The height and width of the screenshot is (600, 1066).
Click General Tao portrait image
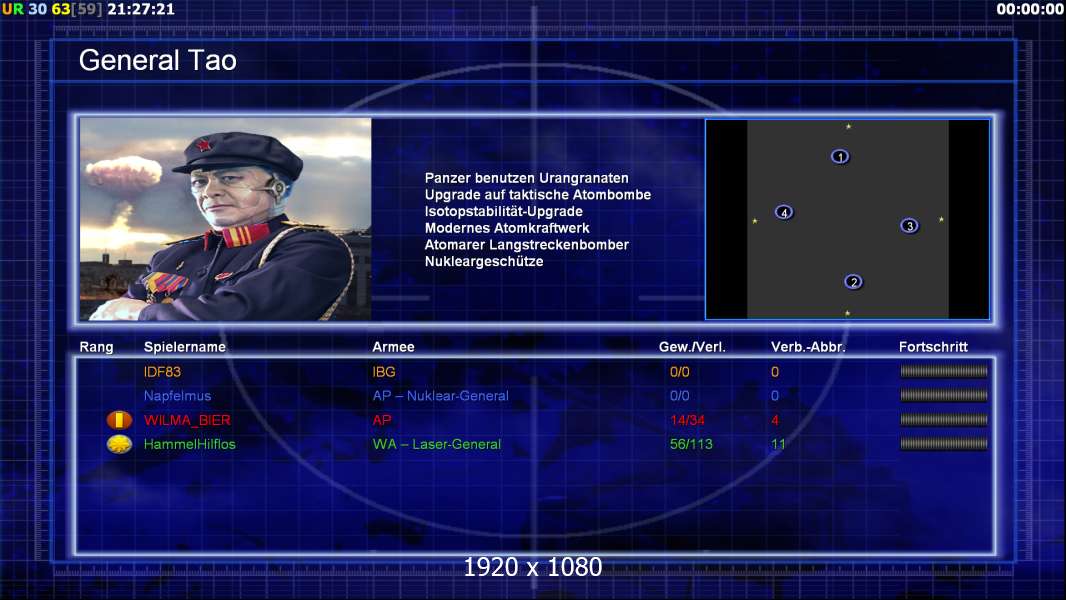click(x=226, y=219)
